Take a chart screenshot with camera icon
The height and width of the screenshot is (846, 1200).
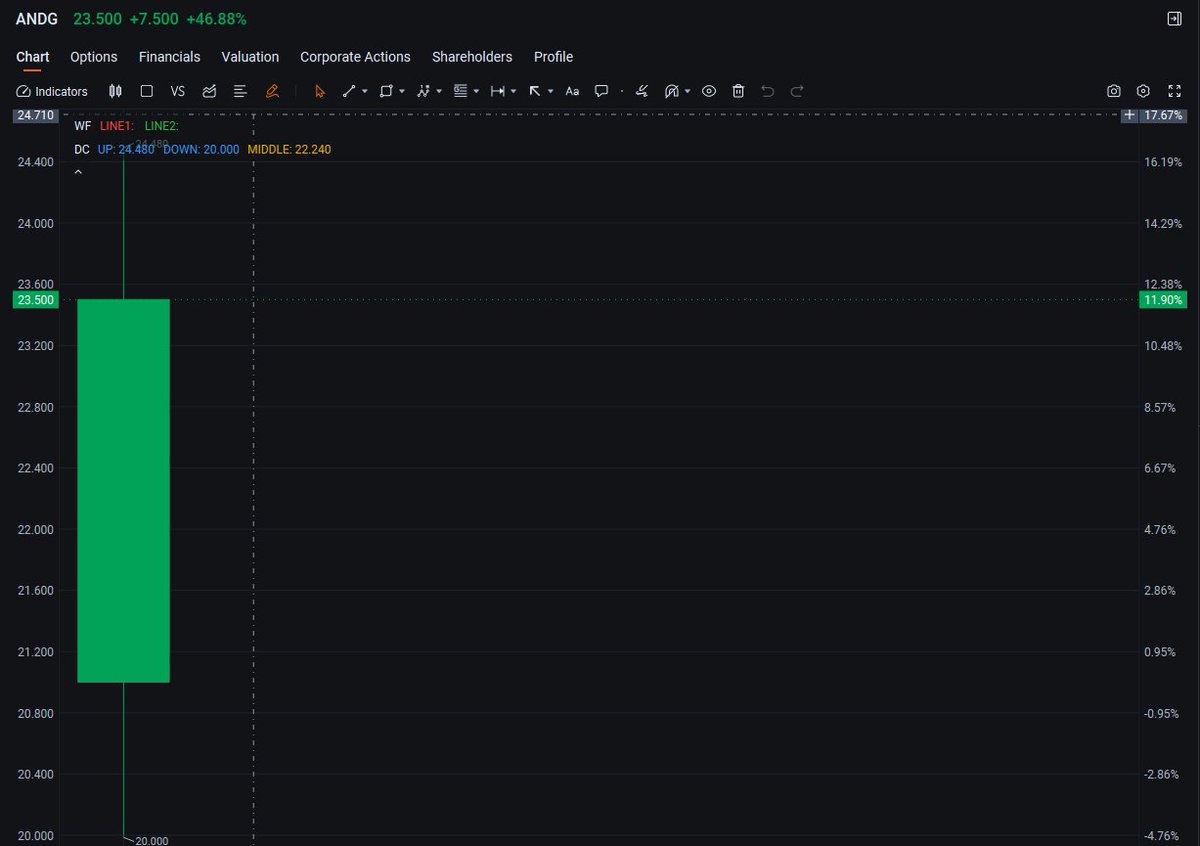coord(1114,91)
